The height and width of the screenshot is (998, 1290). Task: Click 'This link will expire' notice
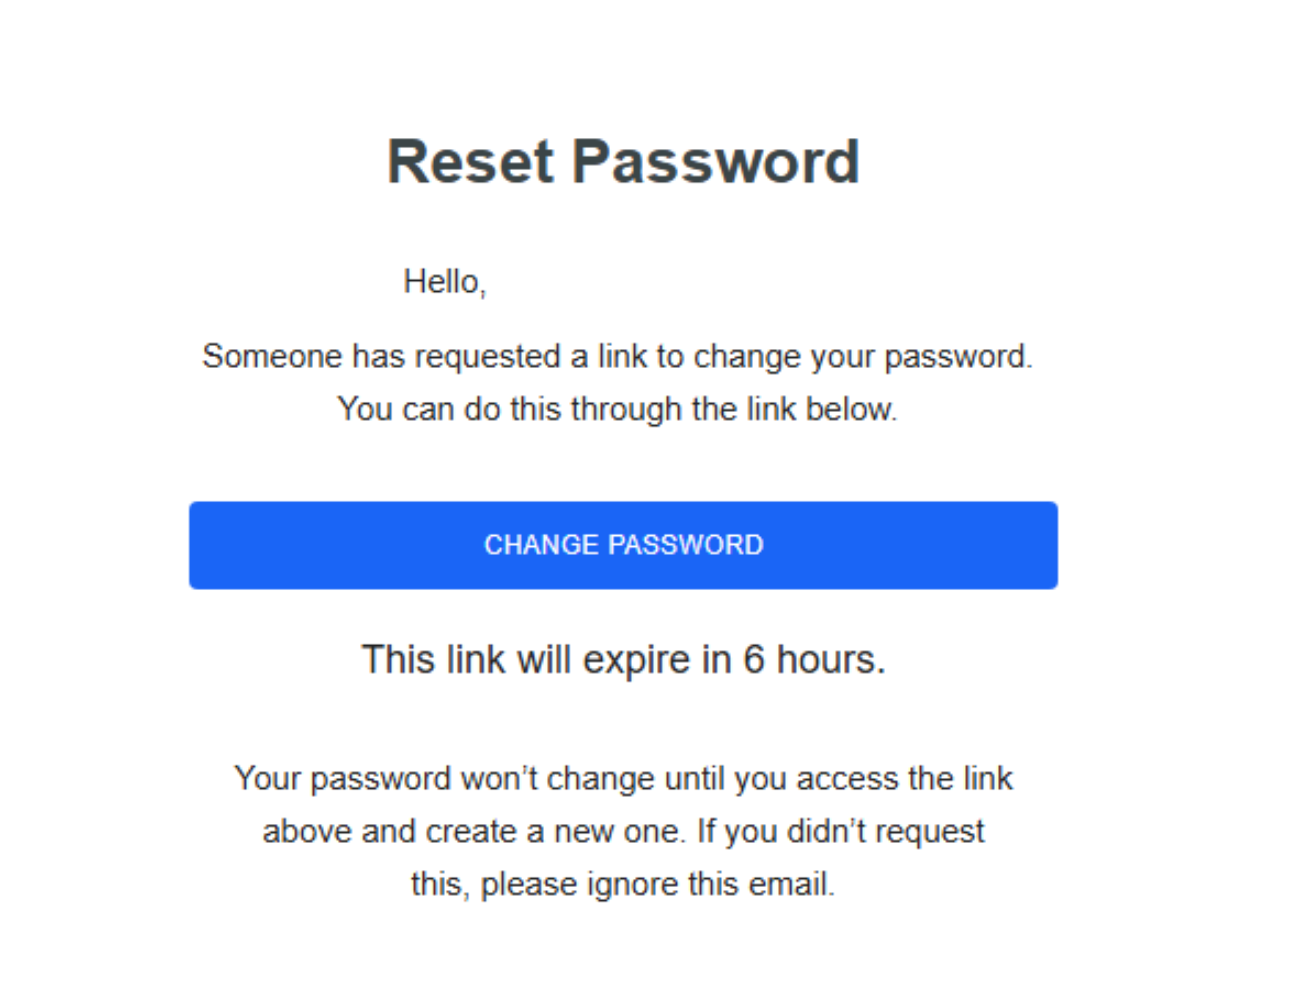(623, 660)
